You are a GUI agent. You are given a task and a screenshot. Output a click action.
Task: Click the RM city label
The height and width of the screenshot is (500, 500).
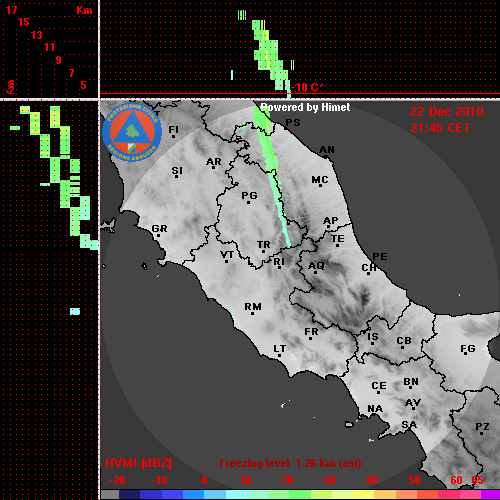coord(253,307)
